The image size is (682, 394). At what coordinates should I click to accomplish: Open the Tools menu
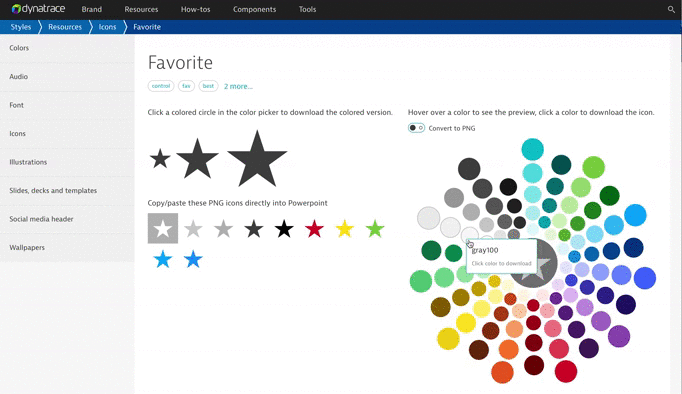tap(307, 9)
